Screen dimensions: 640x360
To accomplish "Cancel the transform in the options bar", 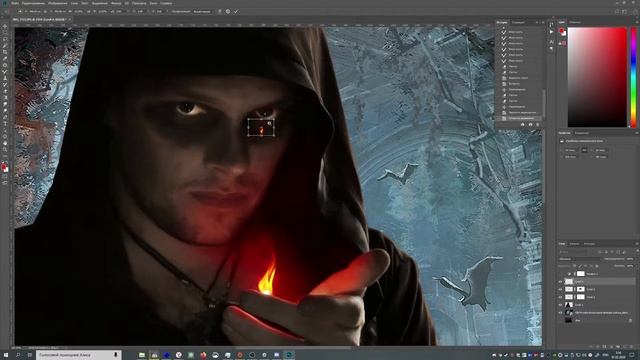I will (x=228, y=11).
